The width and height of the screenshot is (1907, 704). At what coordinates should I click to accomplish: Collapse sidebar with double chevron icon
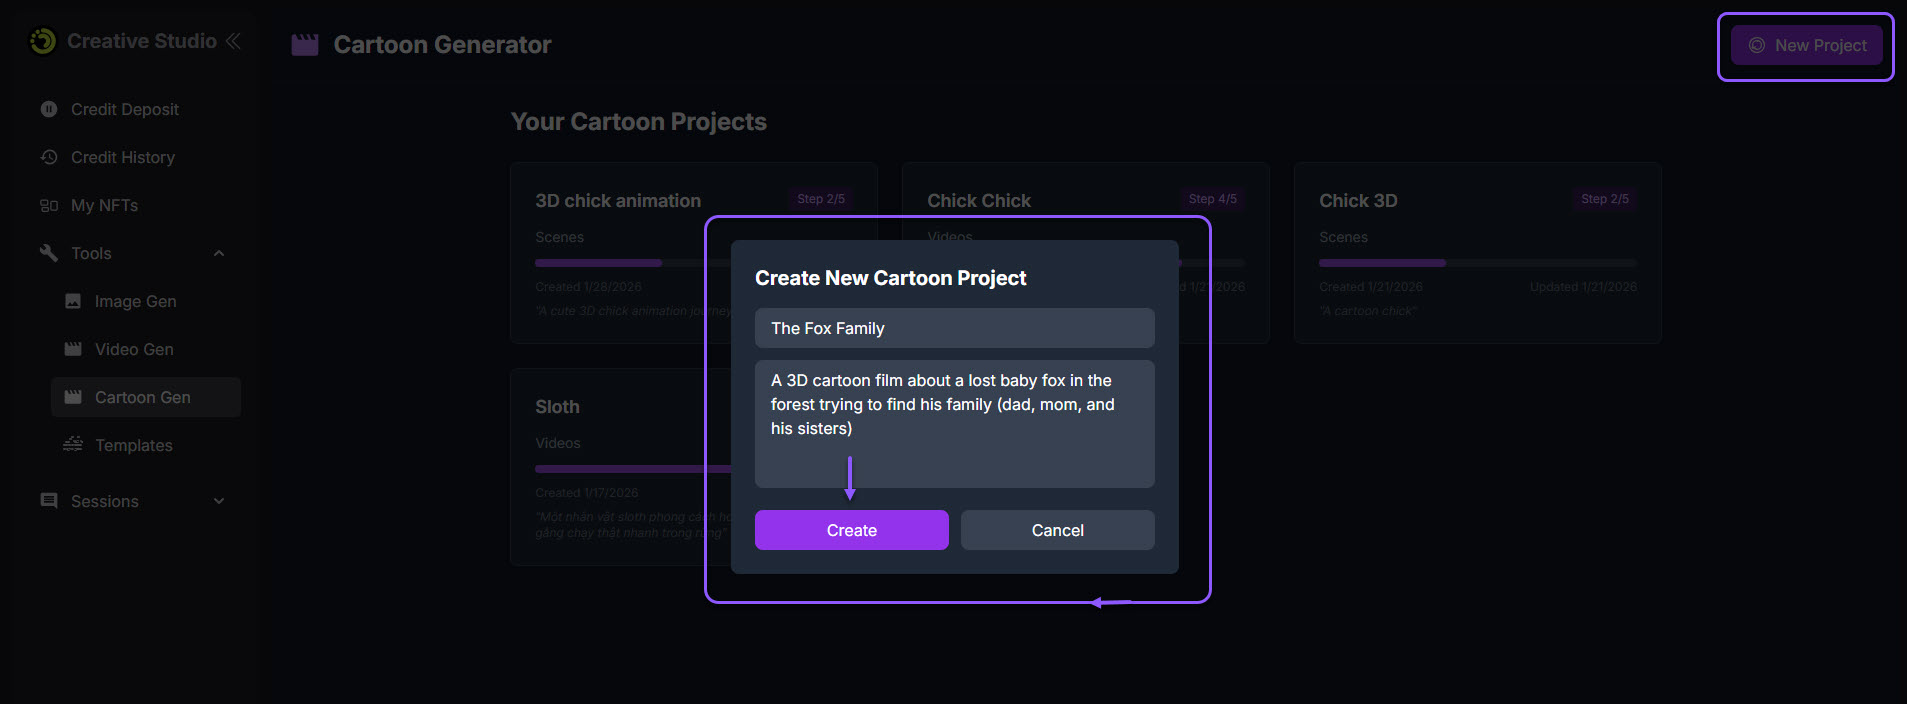pyautogui.click(x=233, y=41)
